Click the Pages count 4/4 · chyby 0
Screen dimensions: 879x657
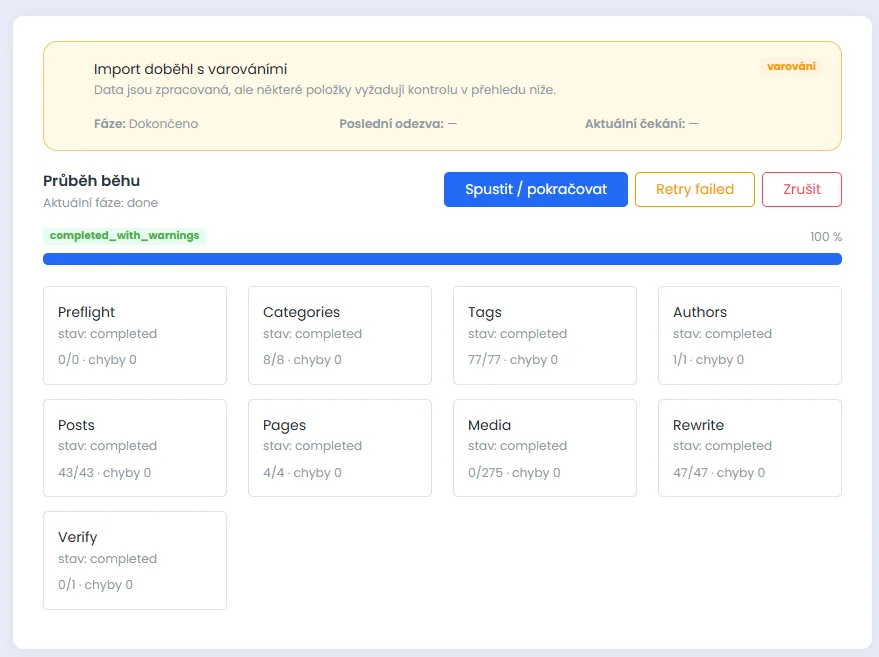click(x=302, y=473)
